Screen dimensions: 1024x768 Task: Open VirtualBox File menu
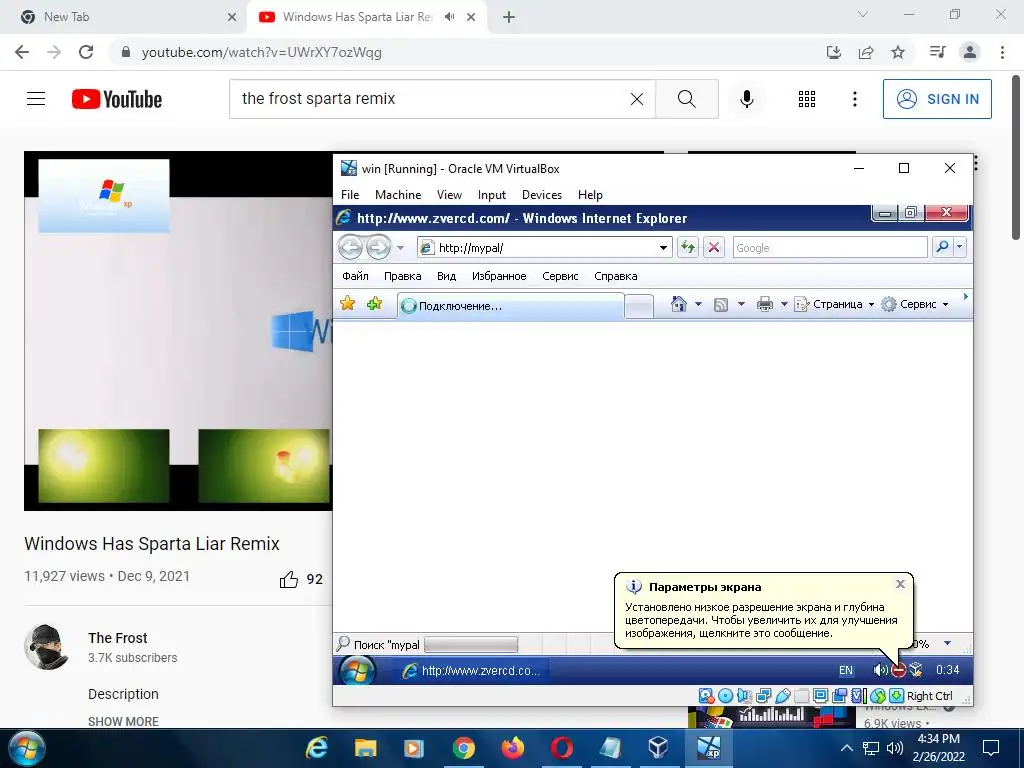coord(350,195)
